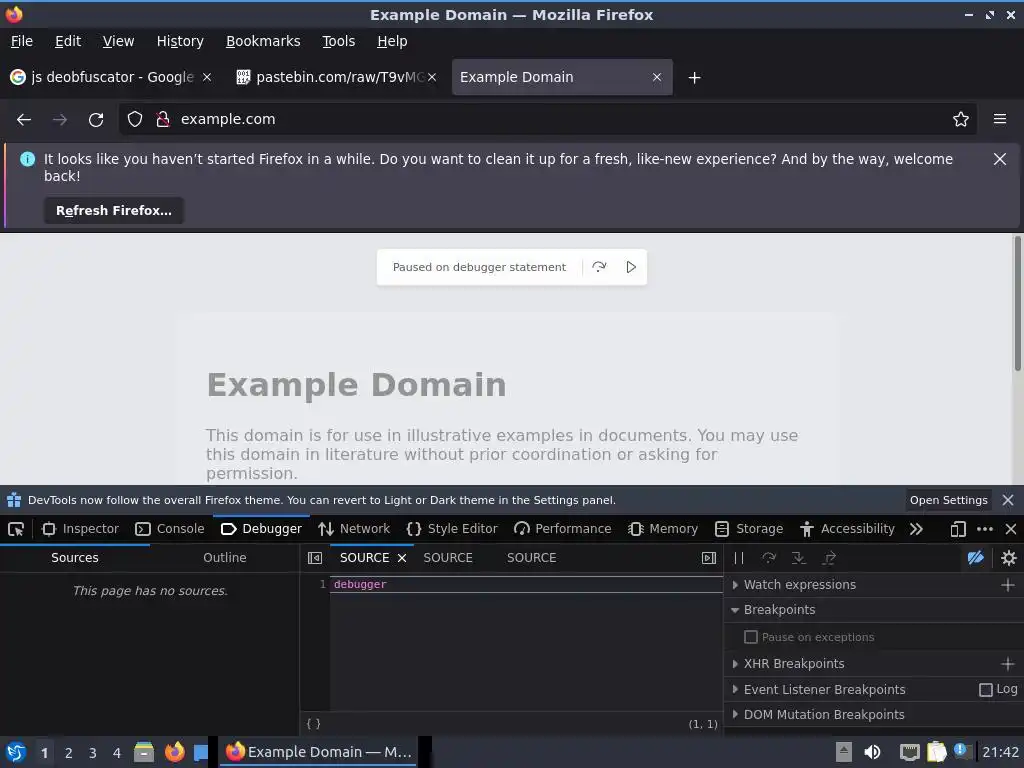Enable Log checkbox for event listeners

point(985,690)
